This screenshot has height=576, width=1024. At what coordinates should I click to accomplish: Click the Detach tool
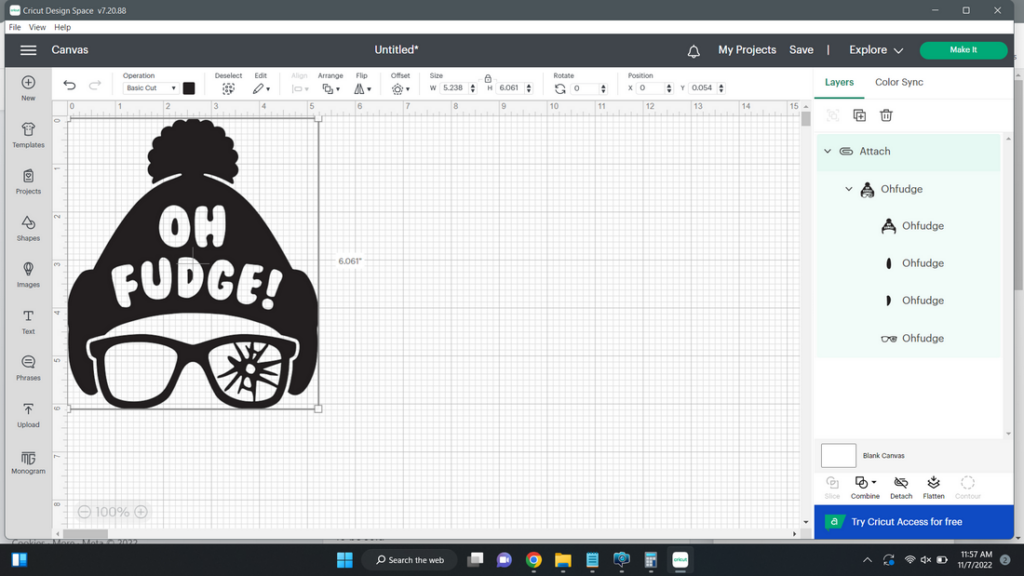(x=901, y=487)
